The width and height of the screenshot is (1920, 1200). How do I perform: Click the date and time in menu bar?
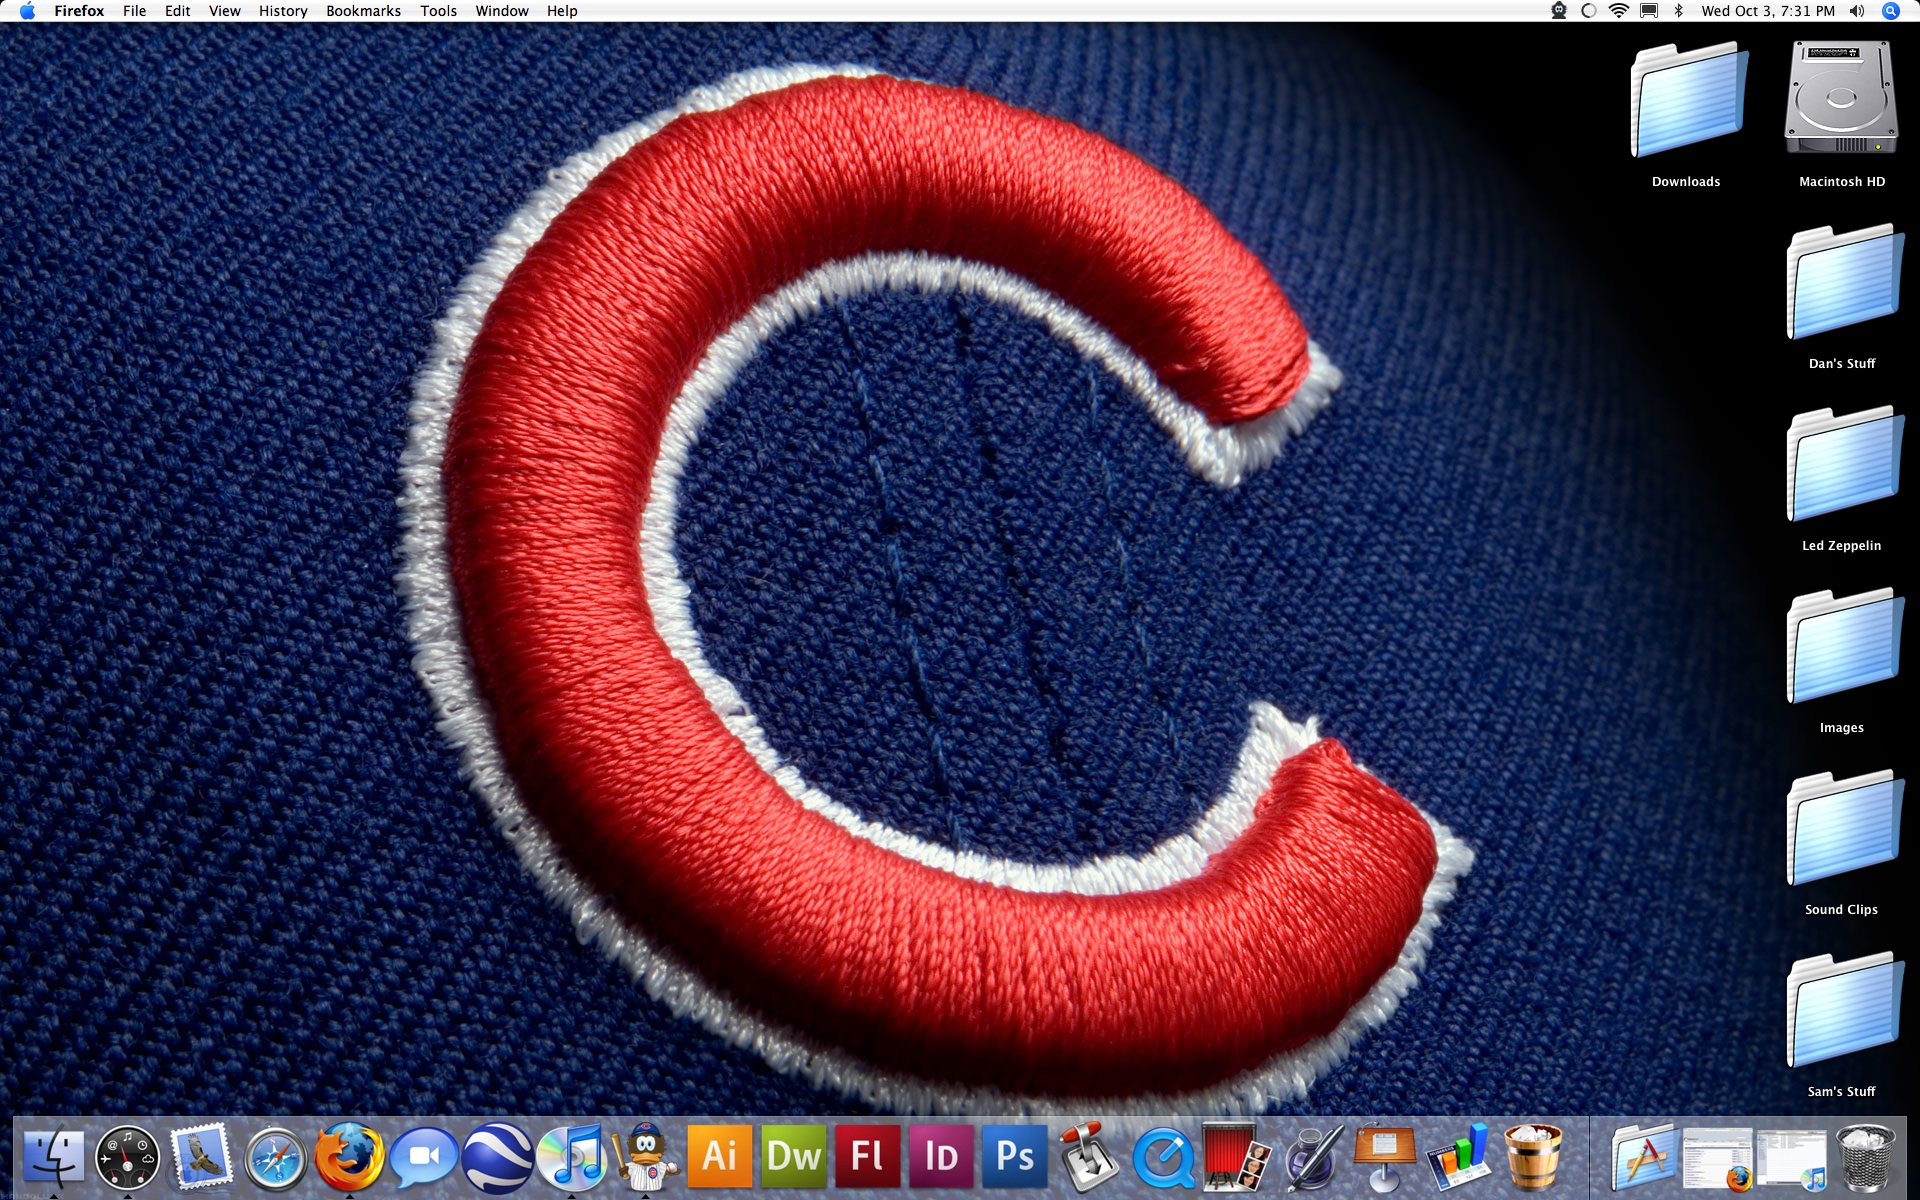(x=1768, y=11)
